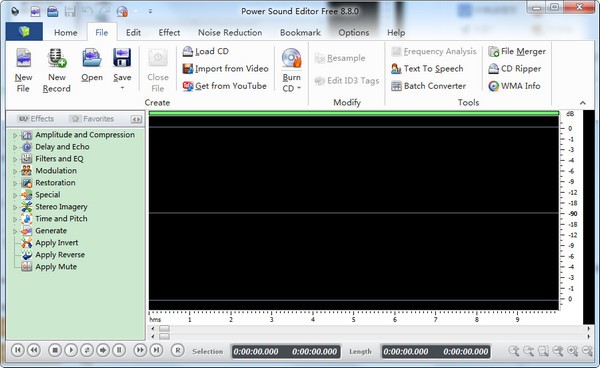Viewport: 600px width, 368px height.
Task: Click the upper horizontal scrollbar thumb
Action: pos(165,329)
